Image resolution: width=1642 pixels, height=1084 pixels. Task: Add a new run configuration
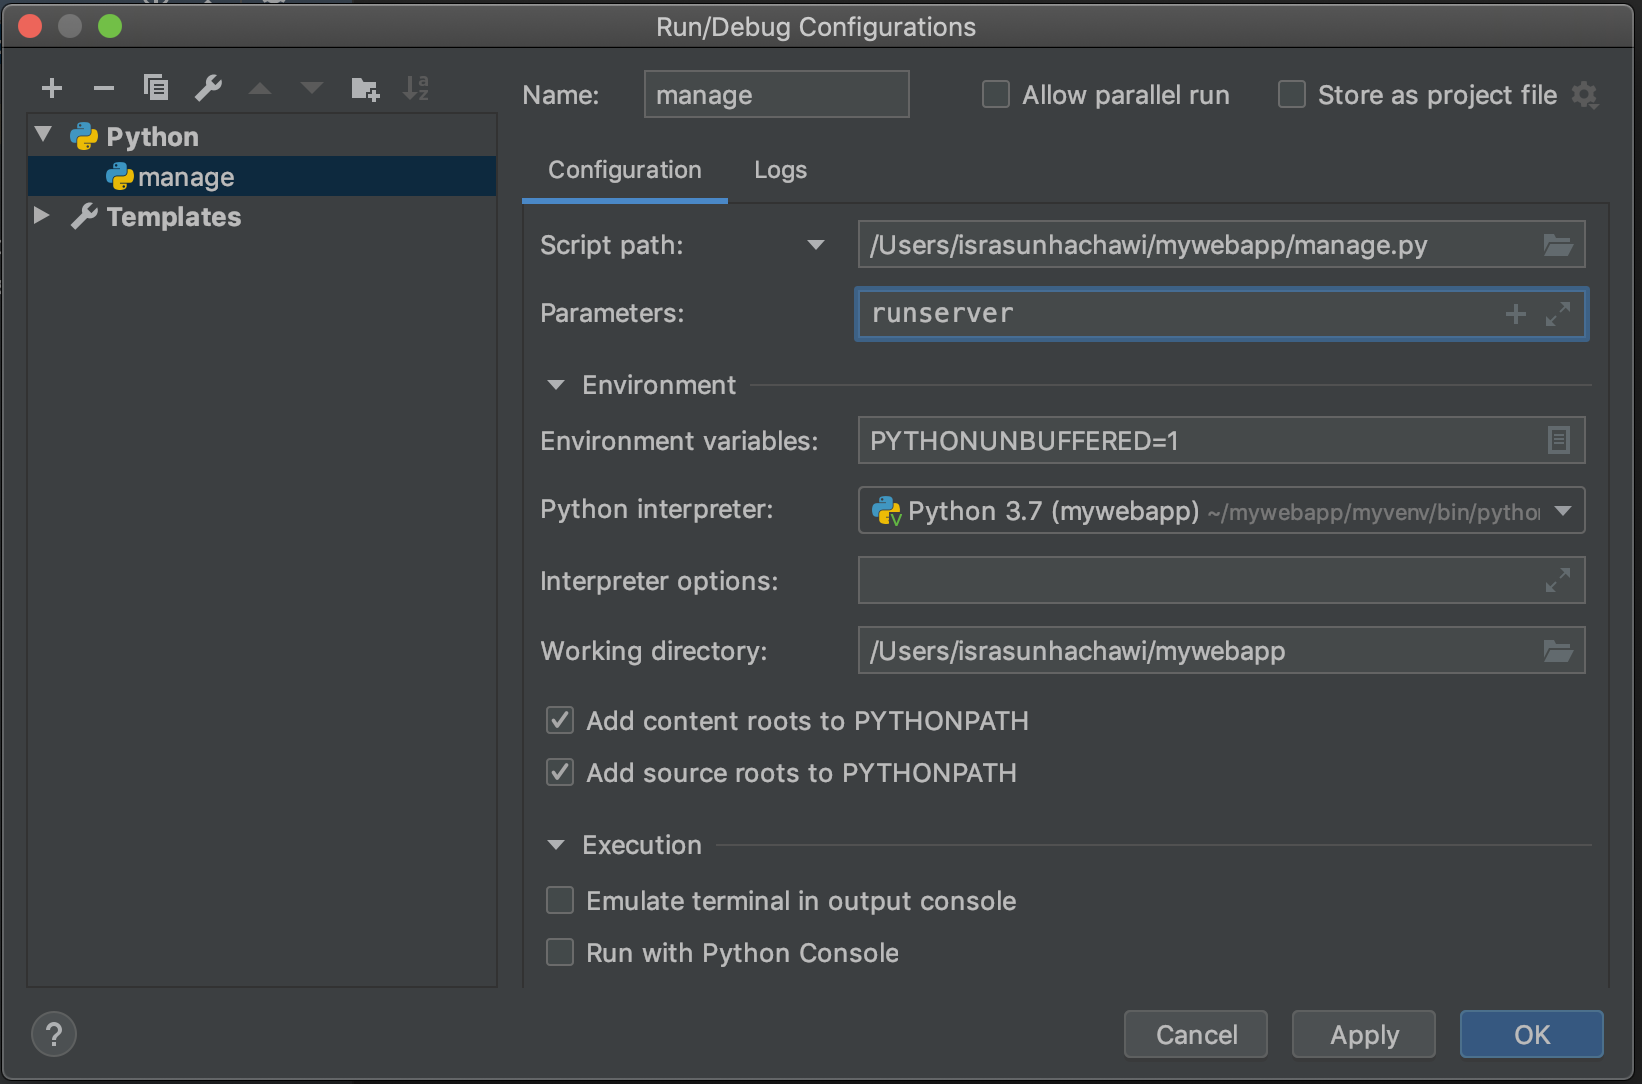(x=51, y=88)
